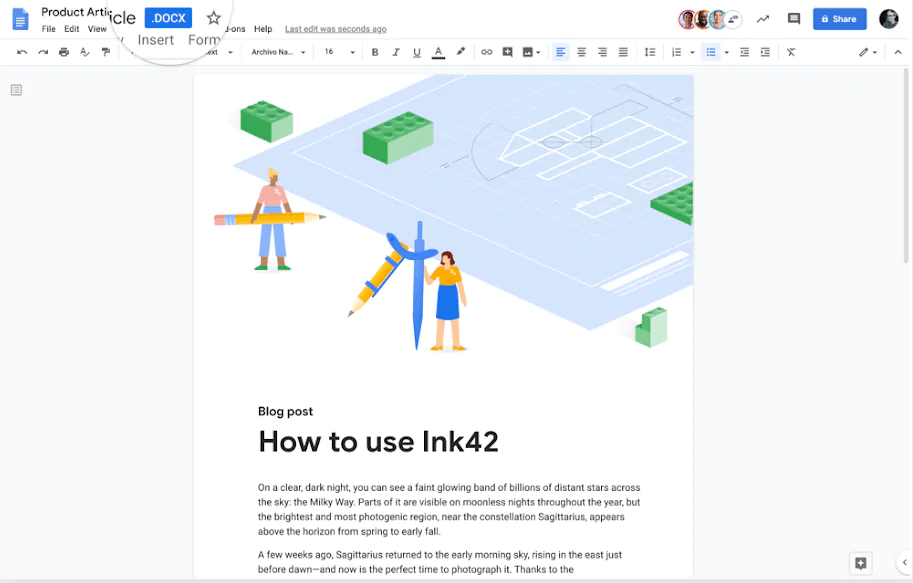Select justify alignment
913x583 pixels.
click(624, 52)
